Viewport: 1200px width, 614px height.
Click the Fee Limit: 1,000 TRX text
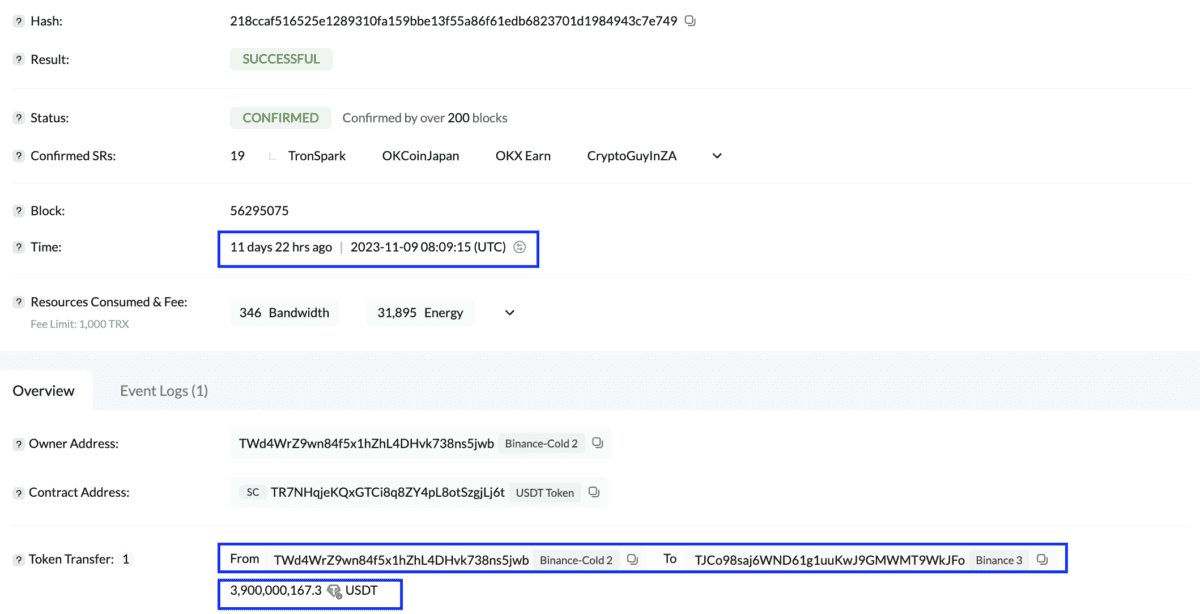pos(80,324)
